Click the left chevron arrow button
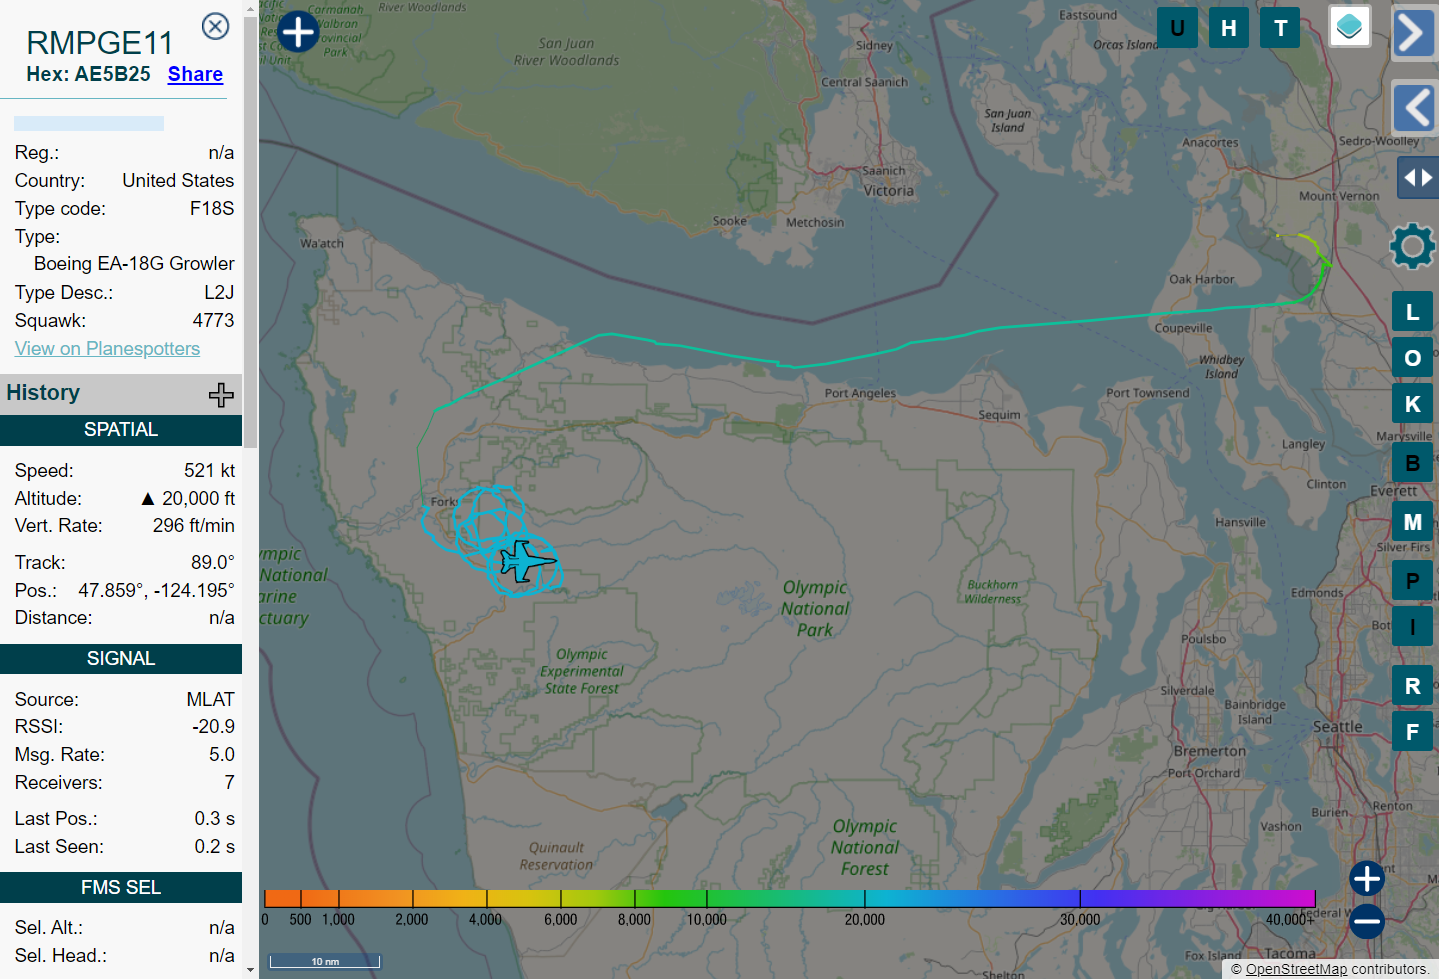Image resolution: width=1439 pixels, height=979 pixels. click(1414, 107)
